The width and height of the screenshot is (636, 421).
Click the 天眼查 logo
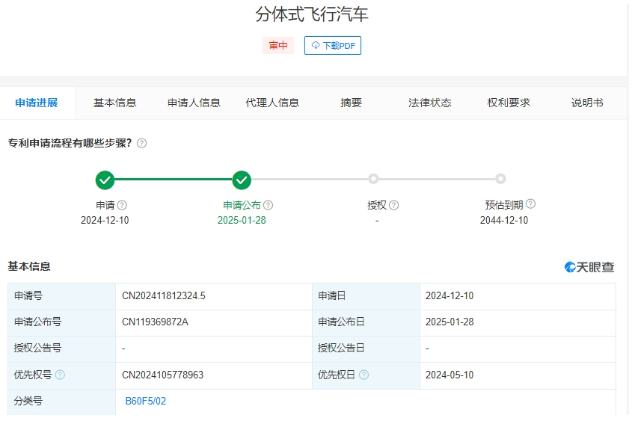[589, 267]
